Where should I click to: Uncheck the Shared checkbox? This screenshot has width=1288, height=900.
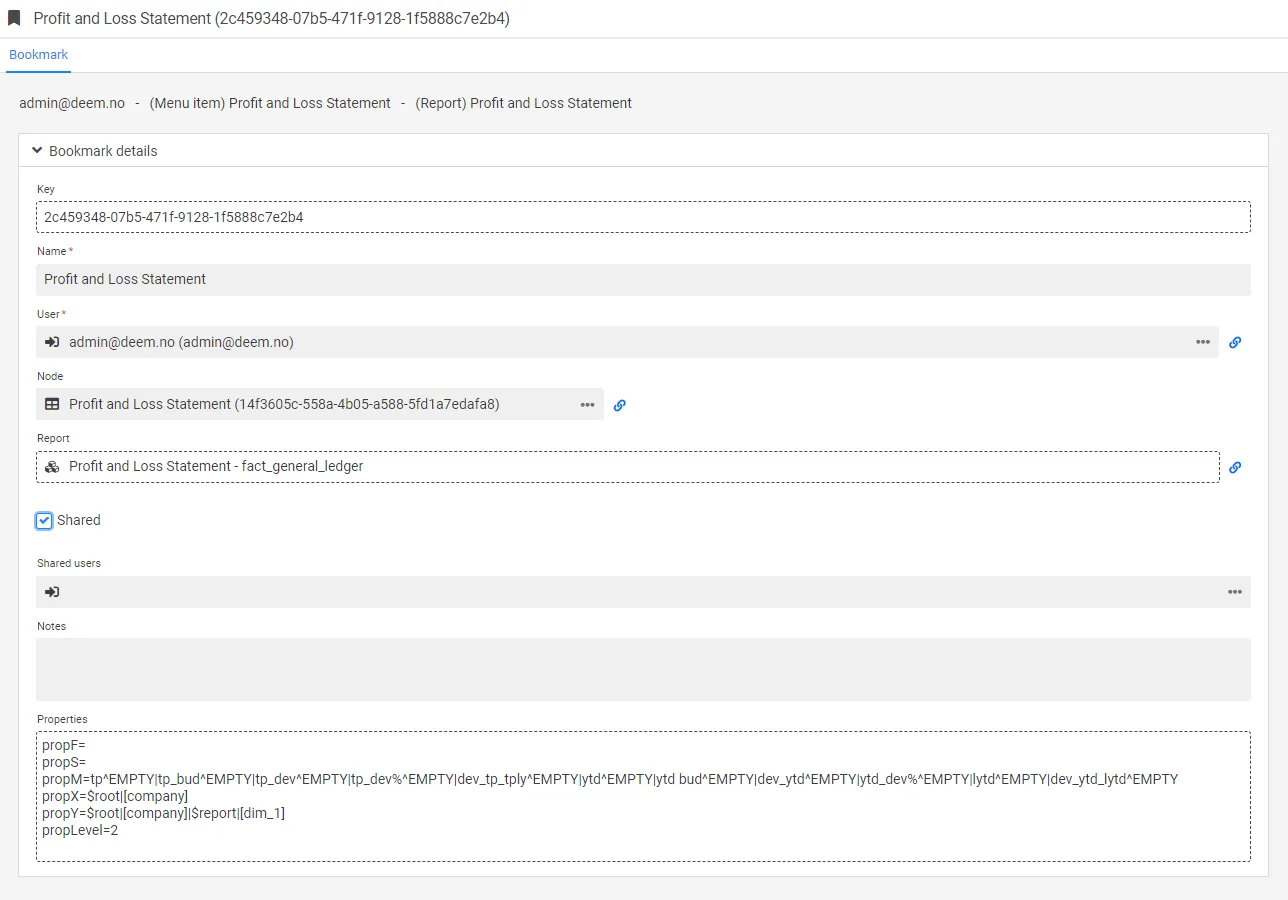click(x=44, y=521)
